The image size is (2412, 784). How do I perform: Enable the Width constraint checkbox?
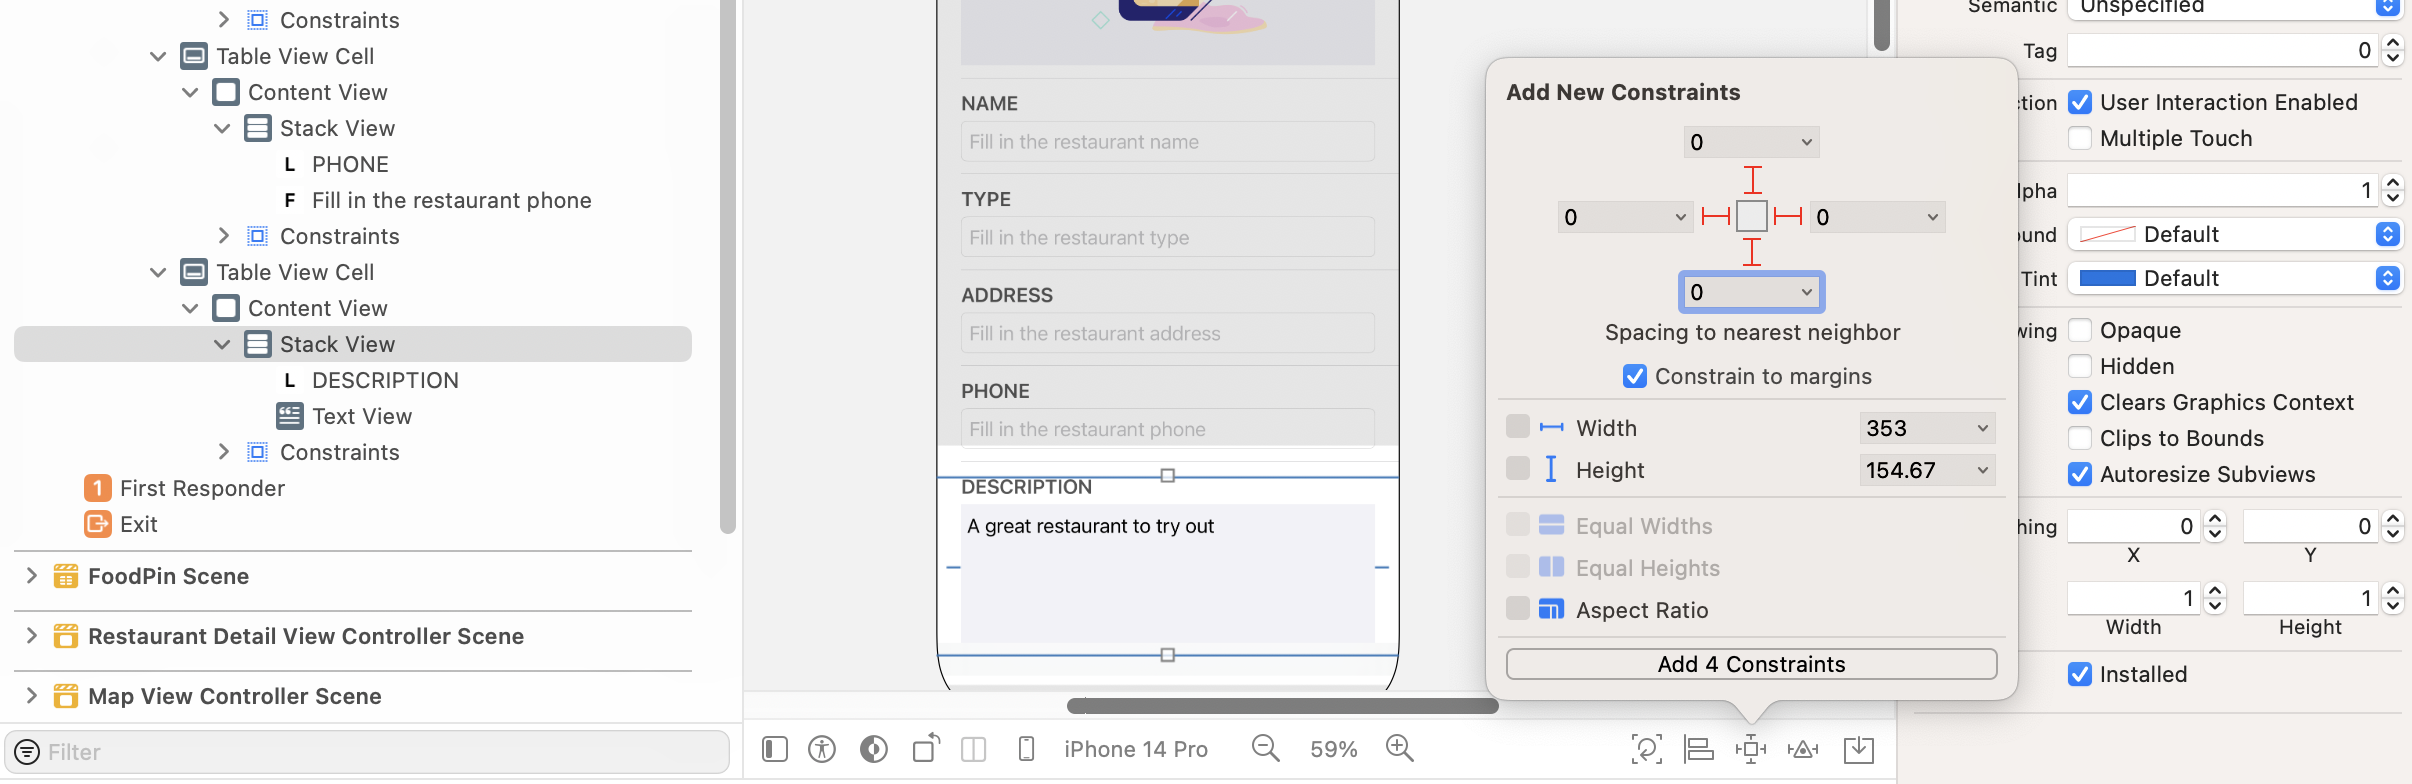click(1518, 427)
